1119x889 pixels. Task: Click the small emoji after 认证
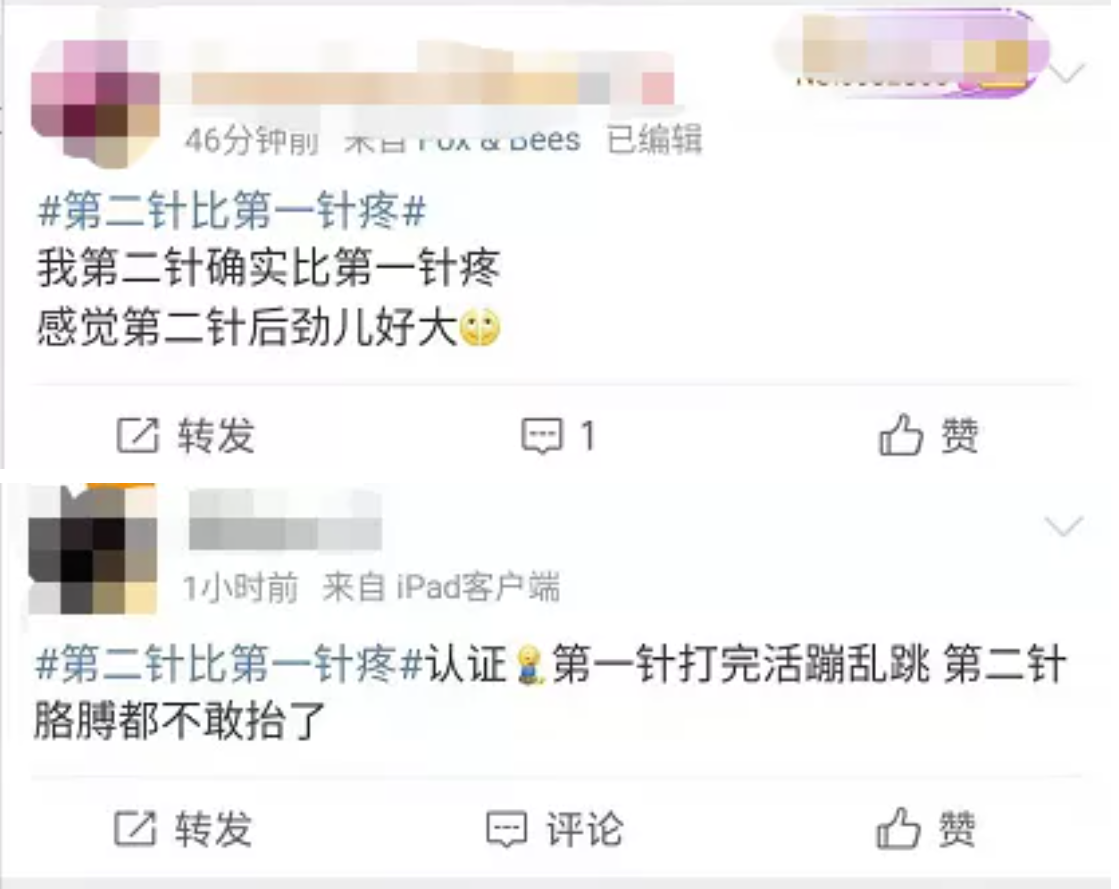530,665
